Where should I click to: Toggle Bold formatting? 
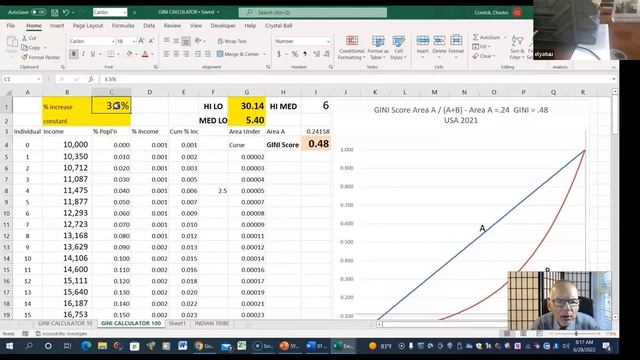(x=73, y=54)
